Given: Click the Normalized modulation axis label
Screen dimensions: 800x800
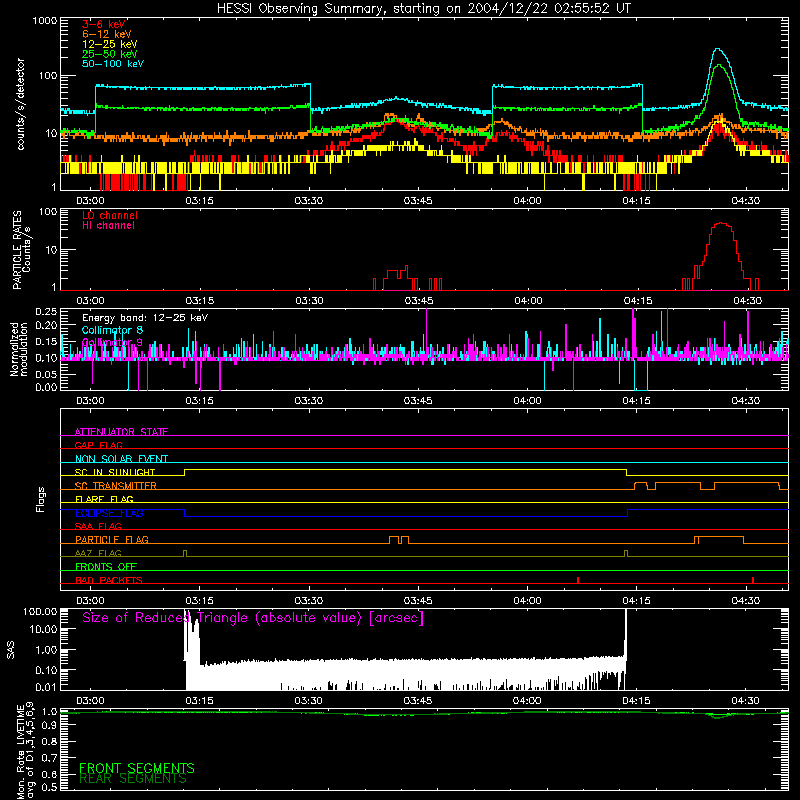Looking at the screenshot, I should tap(19, 349).
